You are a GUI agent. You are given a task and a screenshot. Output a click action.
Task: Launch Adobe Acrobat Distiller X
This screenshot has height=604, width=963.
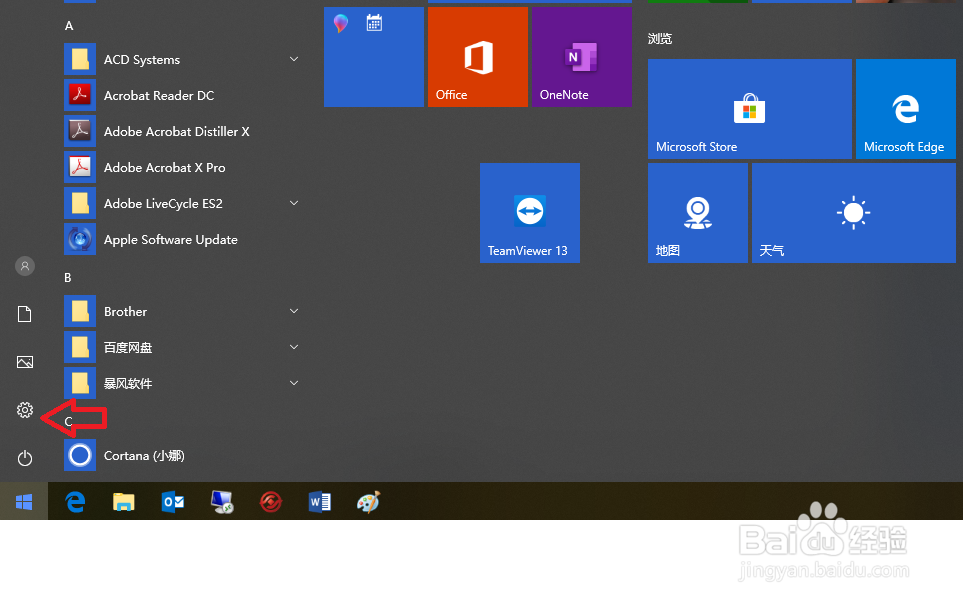[184, 131]
